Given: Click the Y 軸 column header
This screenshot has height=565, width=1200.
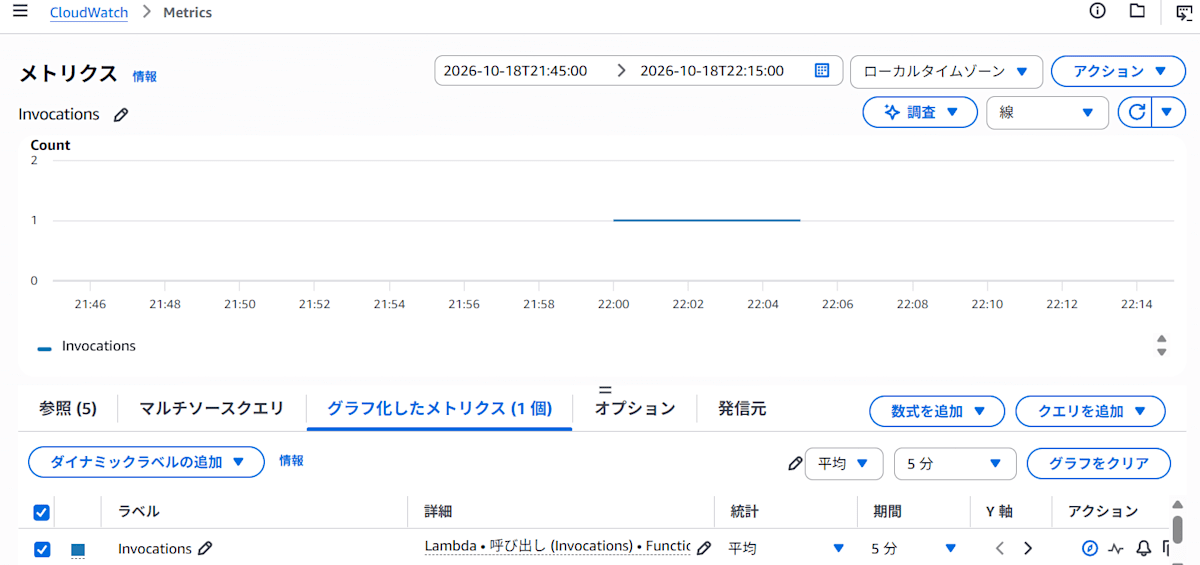Looking at the screenshot, I should coord(1000,511).
